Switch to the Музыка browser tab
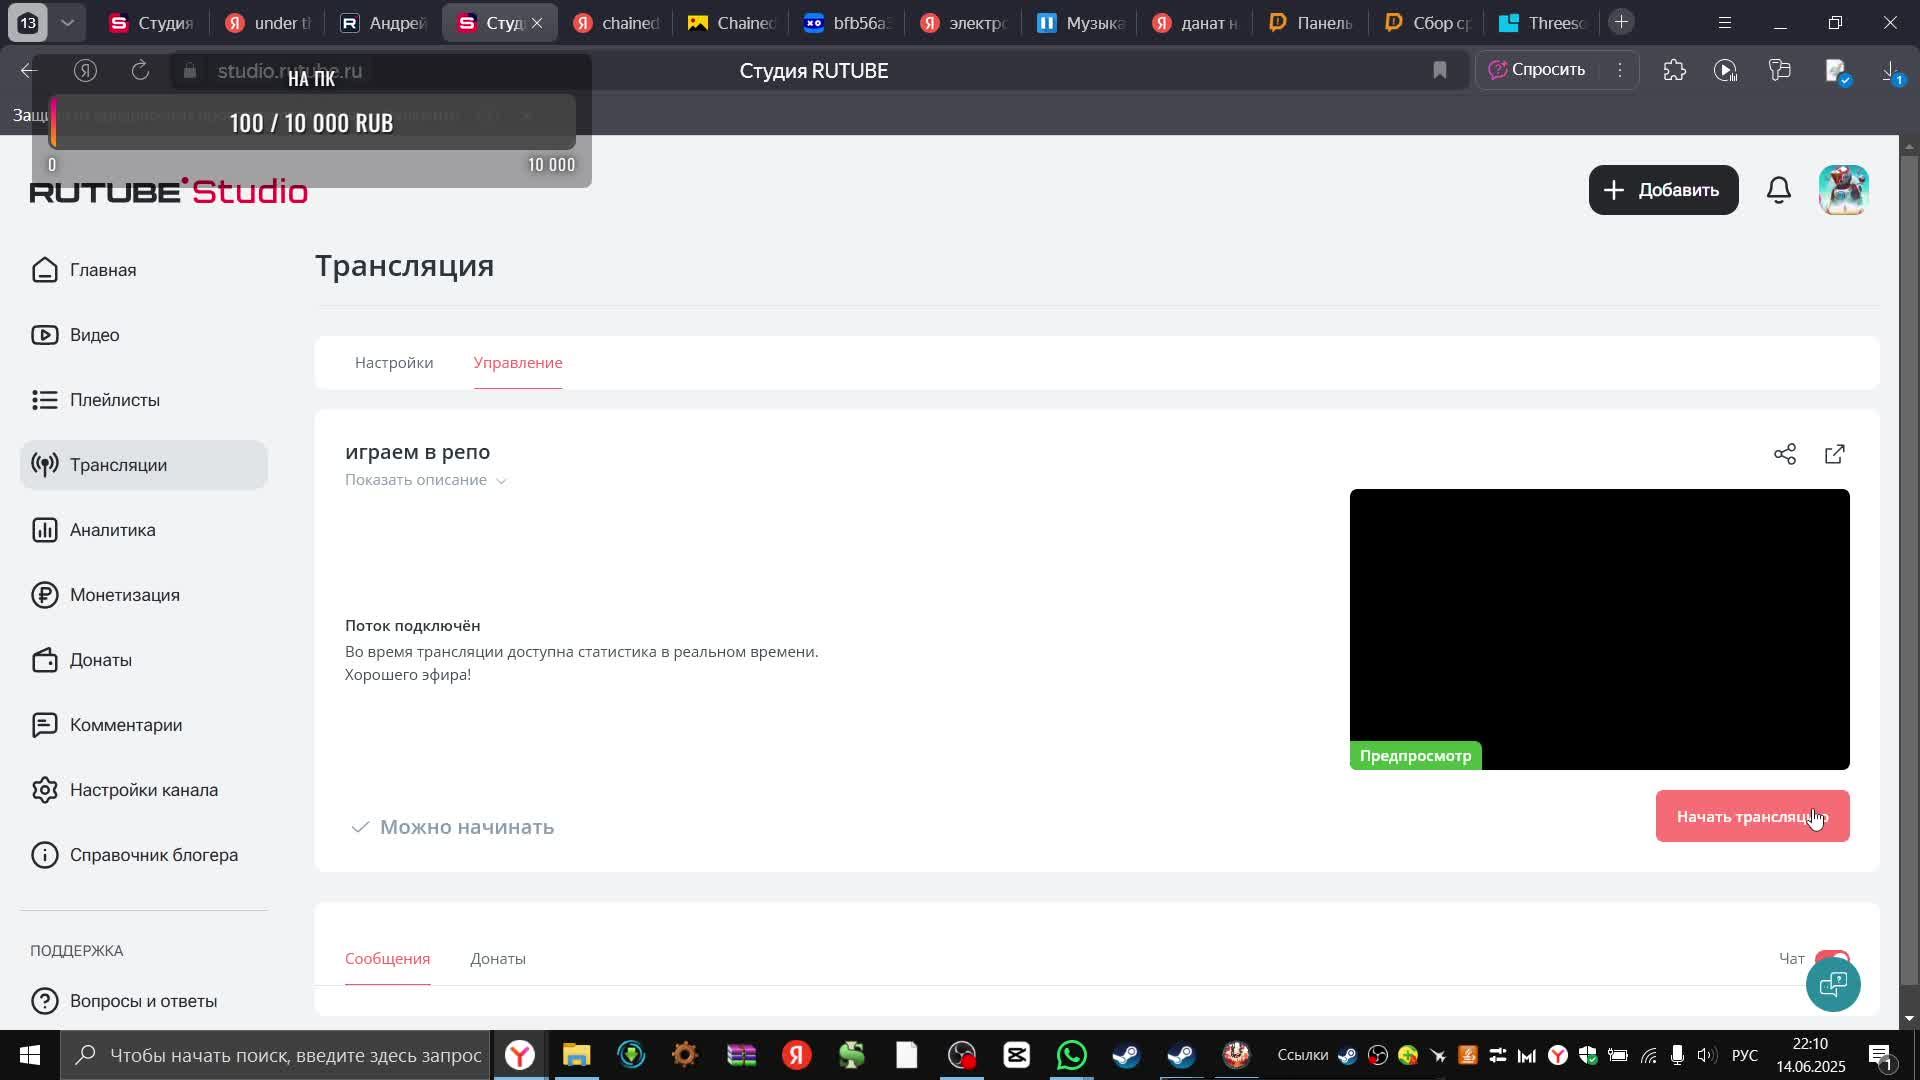Image resolution: width=1920 pixels, height=1080 pixels. tap(1080, 22)
